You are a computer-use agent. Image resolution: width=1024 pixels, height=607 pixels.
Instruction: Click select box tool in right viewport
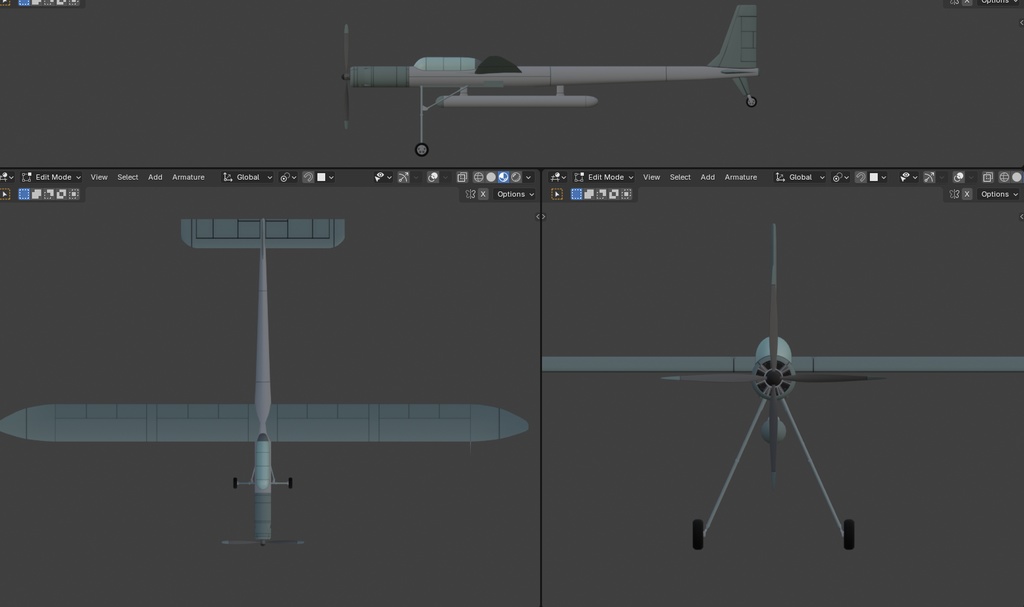[x=557, y=194]
